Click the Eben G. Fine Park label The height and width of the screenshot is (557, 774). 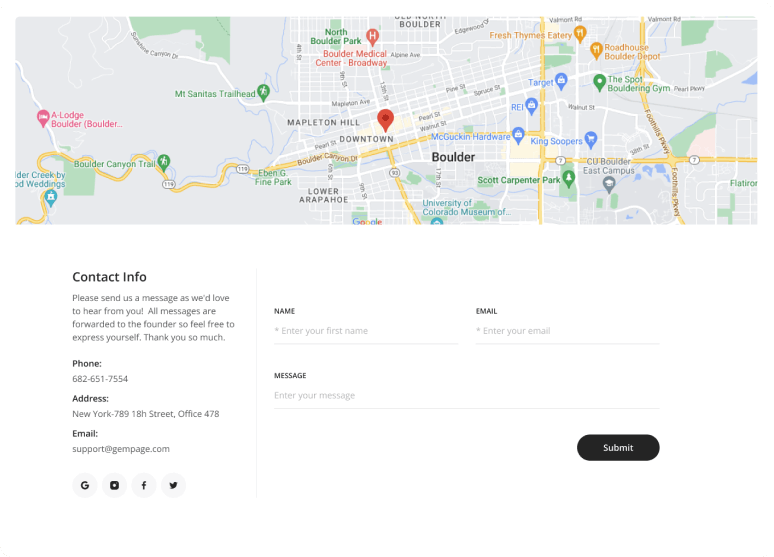click(x=273, y=177)
